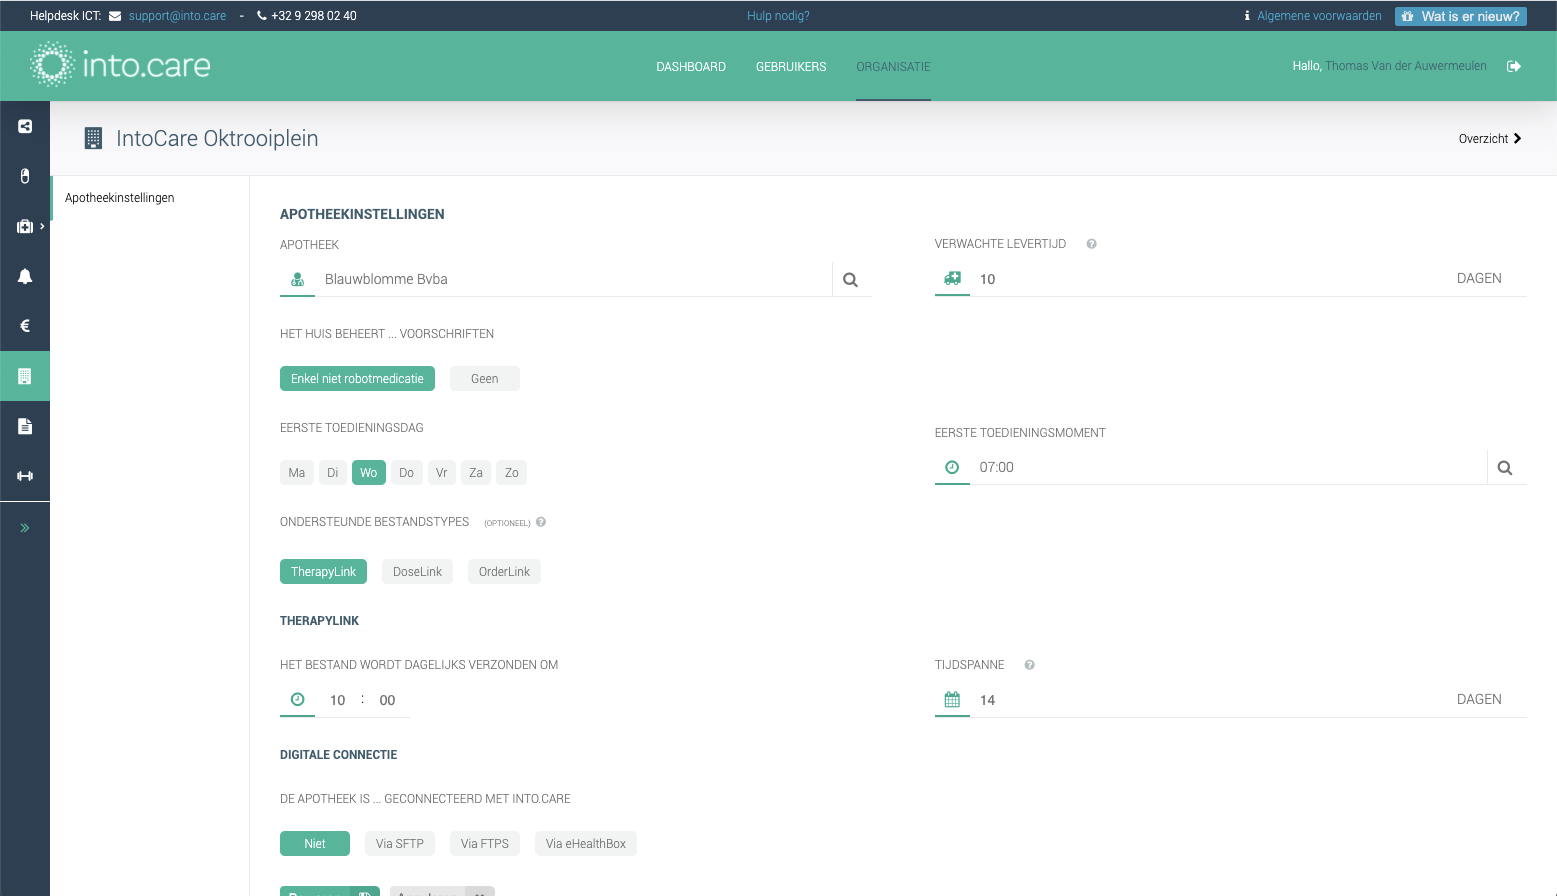
Task: Click the support@into.care email link
Action: (x=177, y=16)
